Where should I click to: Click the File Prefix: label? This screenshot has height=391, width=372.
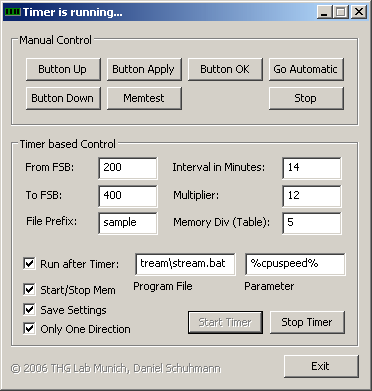[51, 221]
